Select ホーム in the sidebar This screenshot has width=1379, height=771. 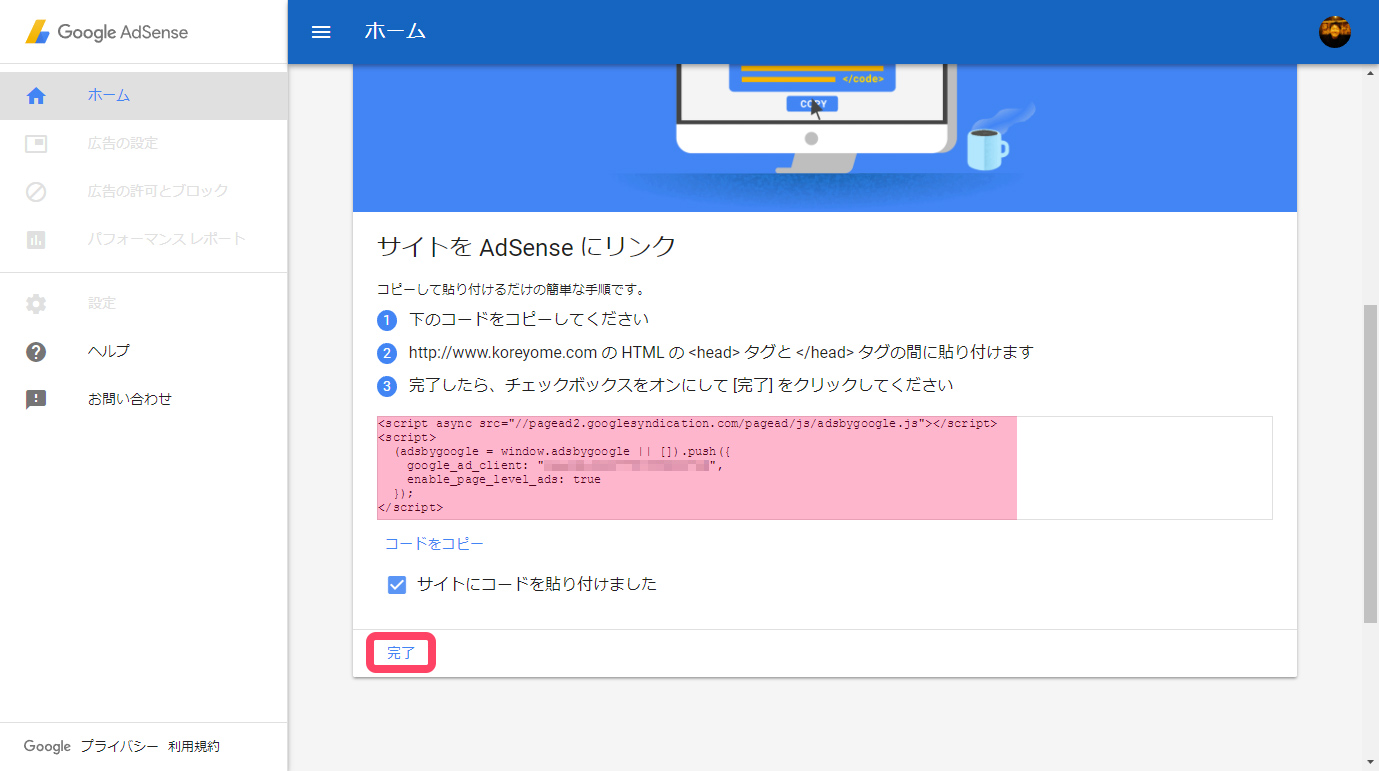(144, 96)
